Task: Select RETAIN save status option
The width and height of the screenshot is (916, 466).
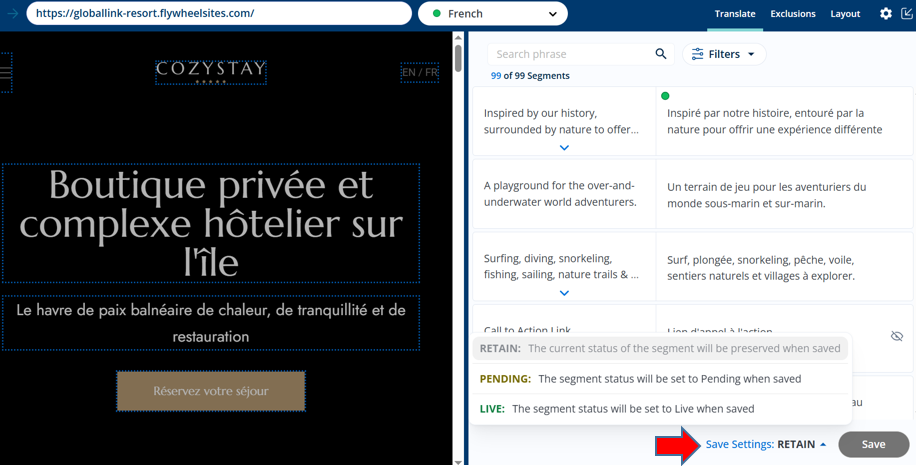Action: 661,349
